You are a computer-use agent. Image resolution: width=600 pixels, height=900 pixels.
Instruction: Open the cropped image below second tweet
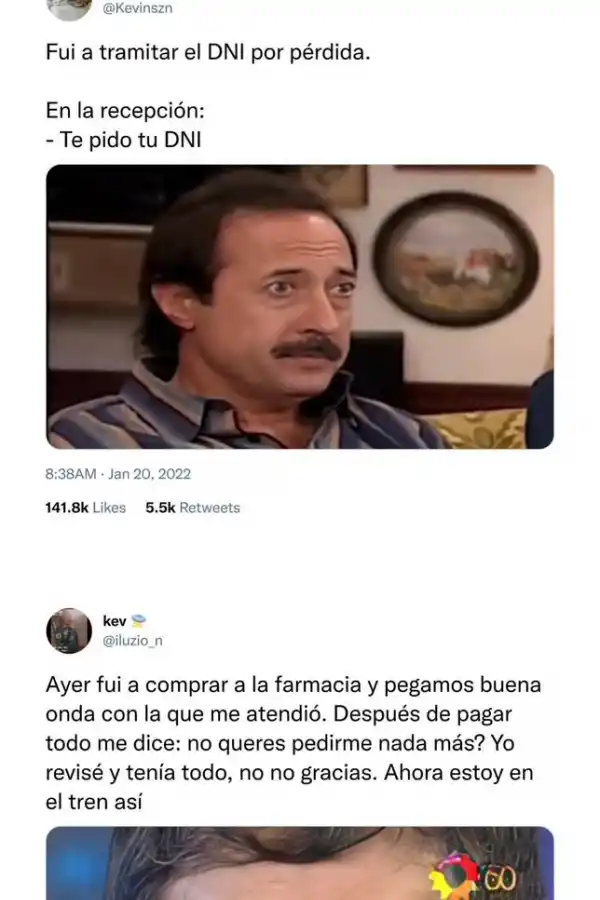tap(300, 863)
